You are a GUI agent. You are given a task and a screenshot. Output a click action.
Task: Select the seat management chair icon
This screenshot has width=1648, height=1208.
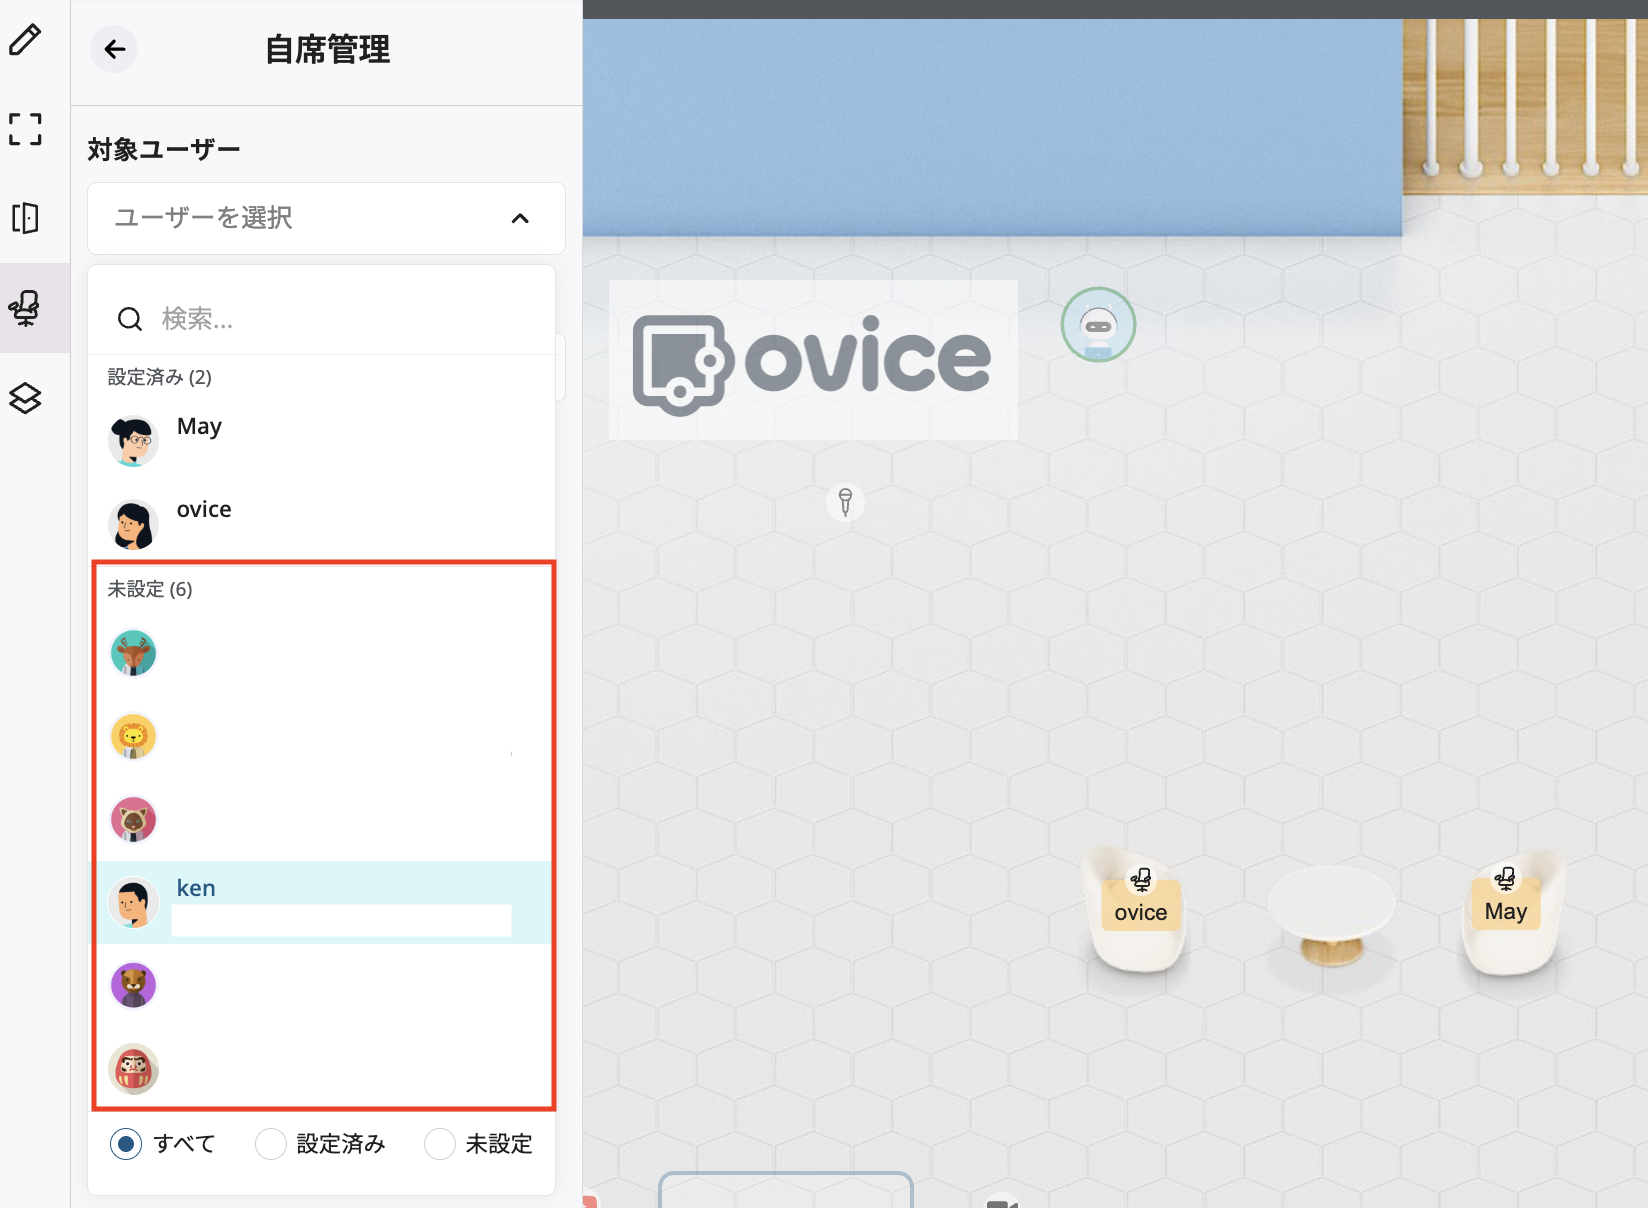[25, 308]
